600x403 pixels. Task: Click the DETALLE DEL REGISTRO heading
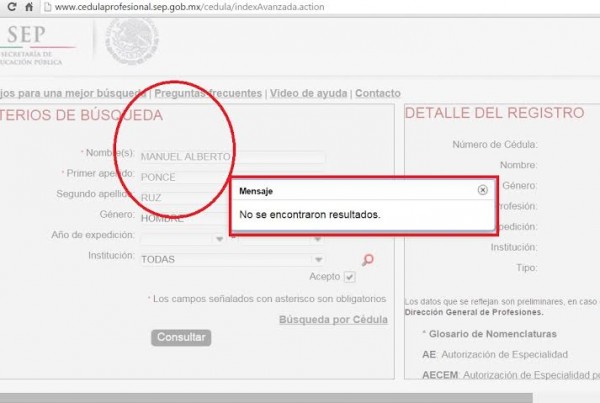(x=494, y=113)
